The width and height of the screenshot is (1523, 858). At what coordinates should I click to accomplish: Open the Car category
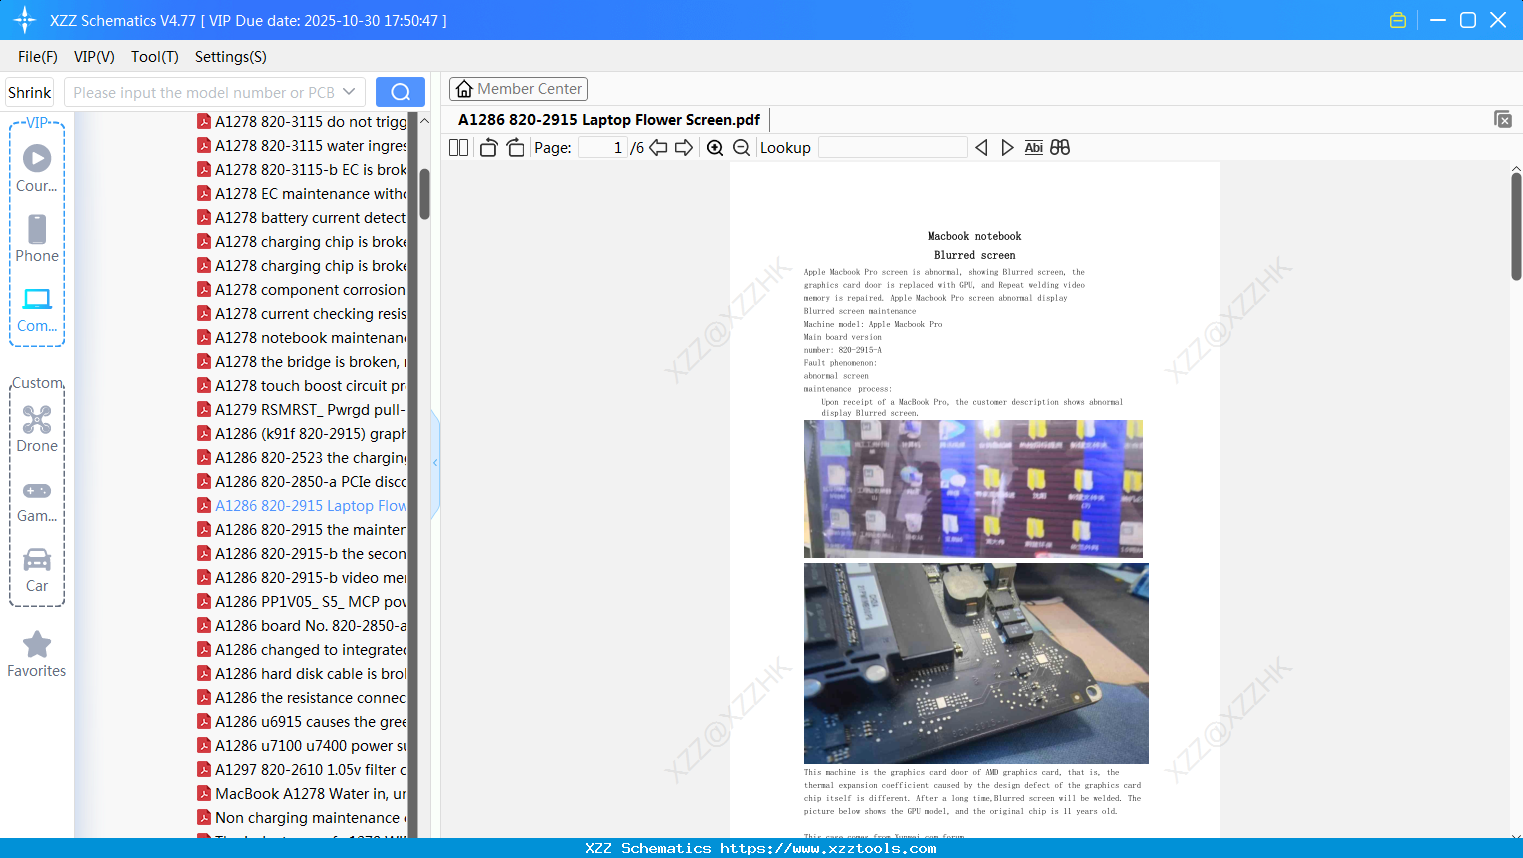pyautogui.click(x=37, y=569)
